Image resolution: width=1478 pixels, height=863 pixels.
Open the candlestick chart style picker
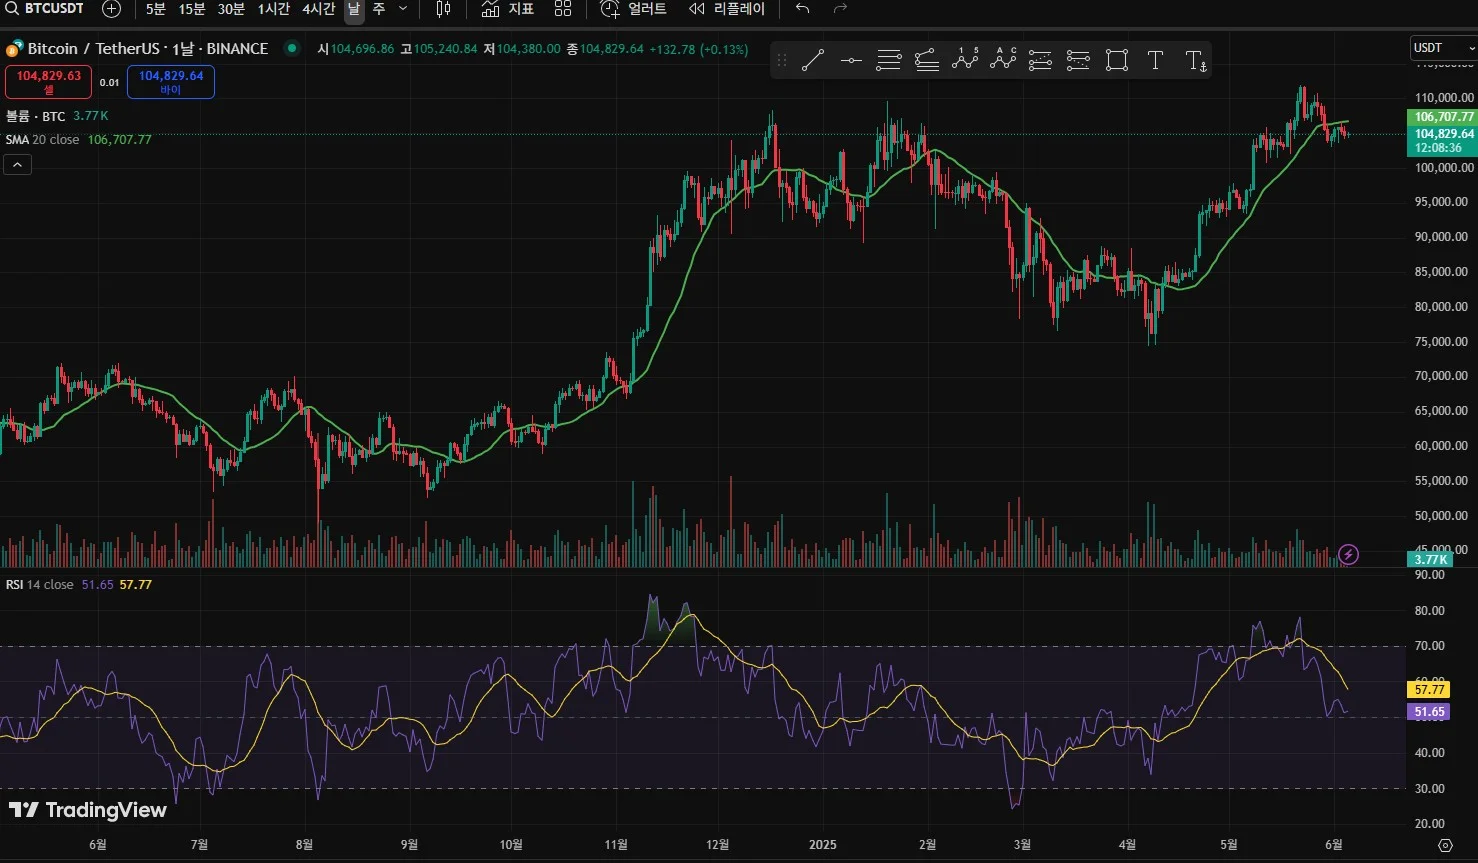443,9
